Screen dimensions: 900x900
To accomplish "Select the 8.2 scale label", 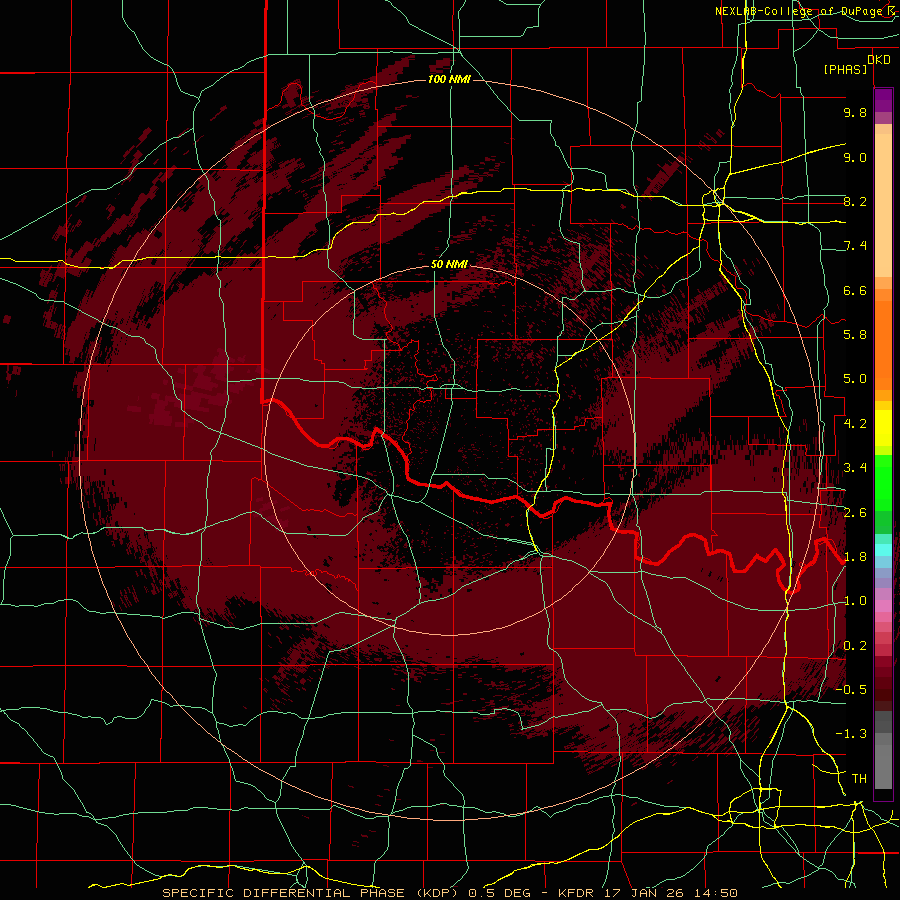I will click(855, 201).
